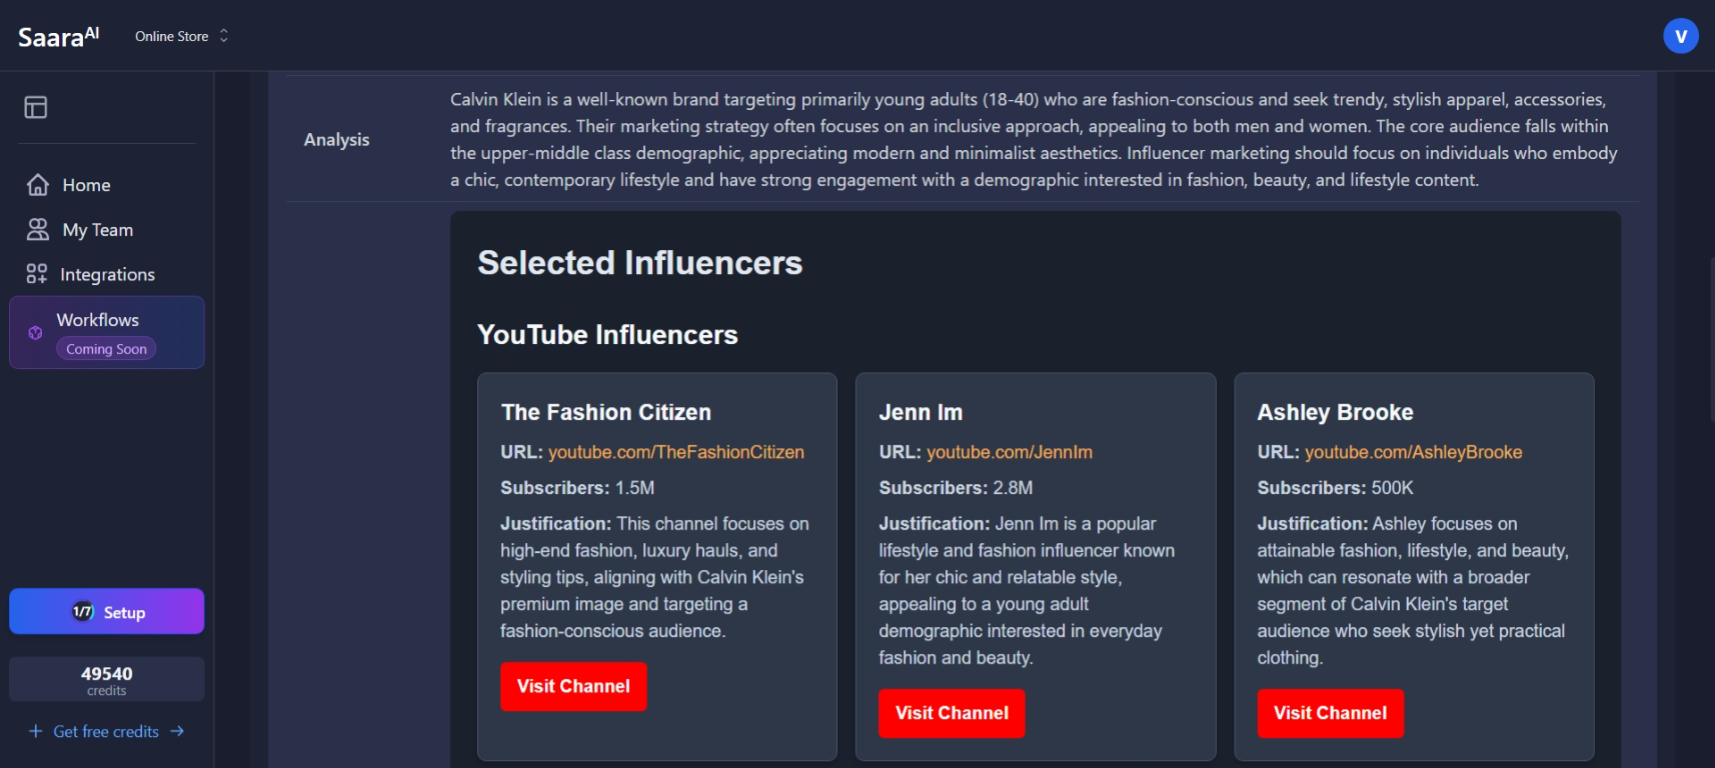This screenshot has height=768, width=1715.
Task: Click the Jenn Im card title
Action: [x=921, y=412]
